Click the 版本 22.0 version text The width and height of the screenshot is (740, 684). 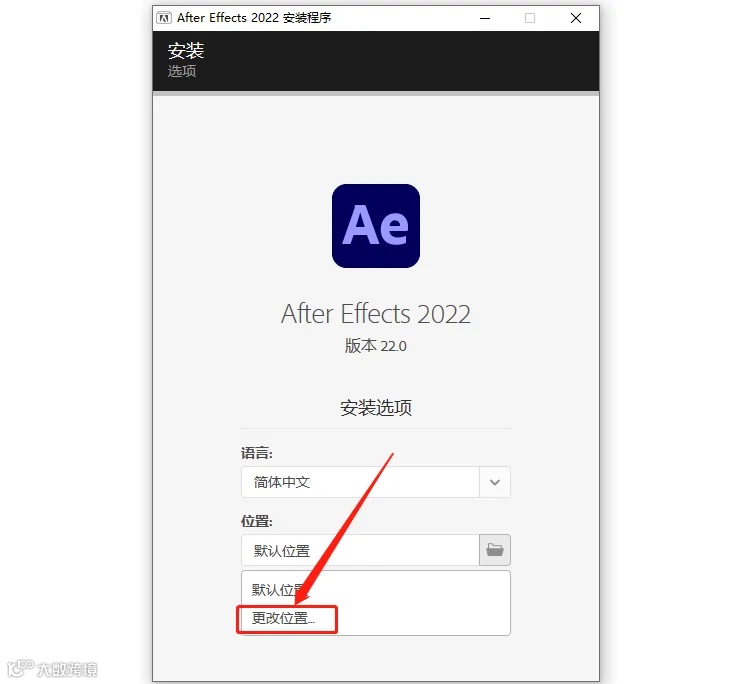pos(376,346)
